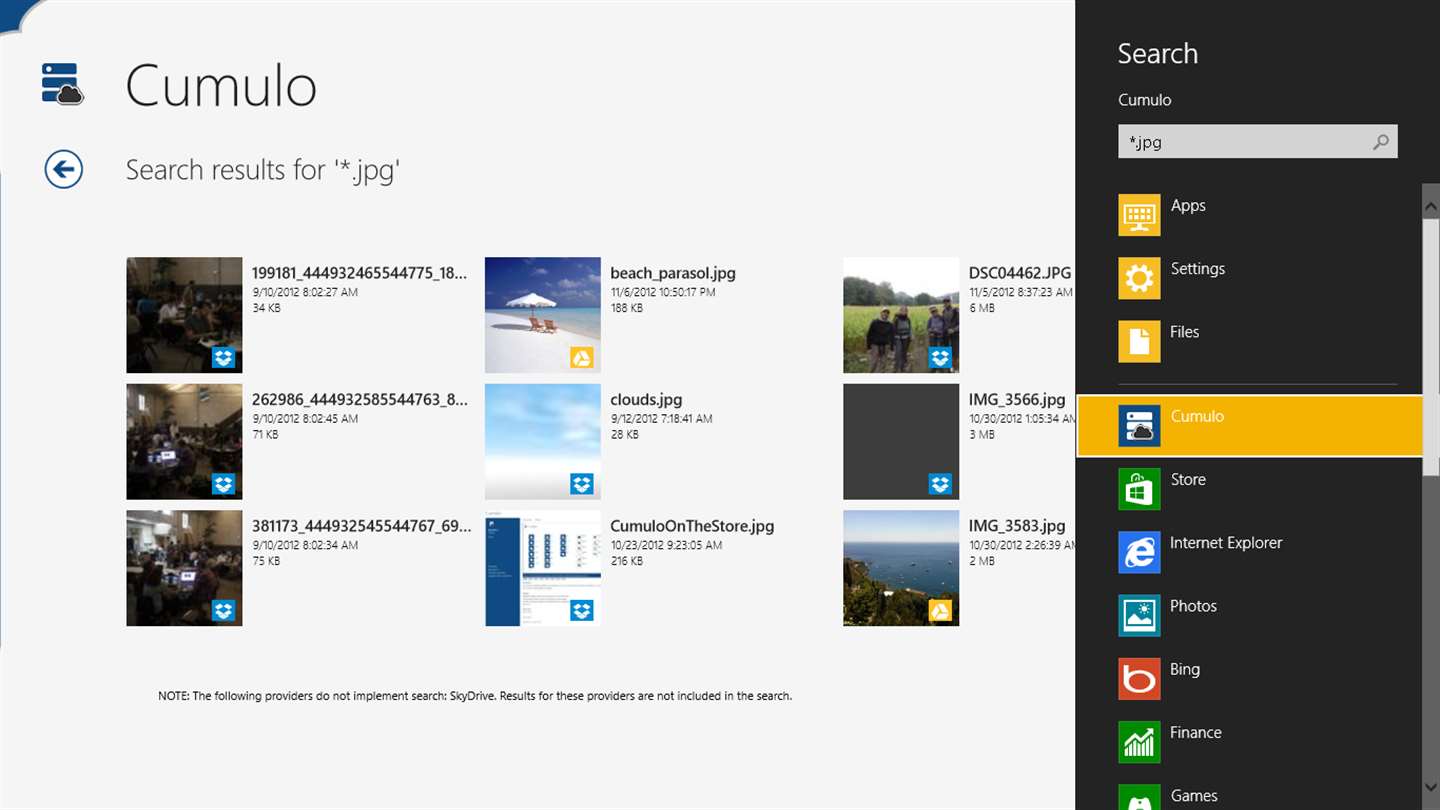Click the Bing app icon

pyautogui.click(x=1139, y=679)
